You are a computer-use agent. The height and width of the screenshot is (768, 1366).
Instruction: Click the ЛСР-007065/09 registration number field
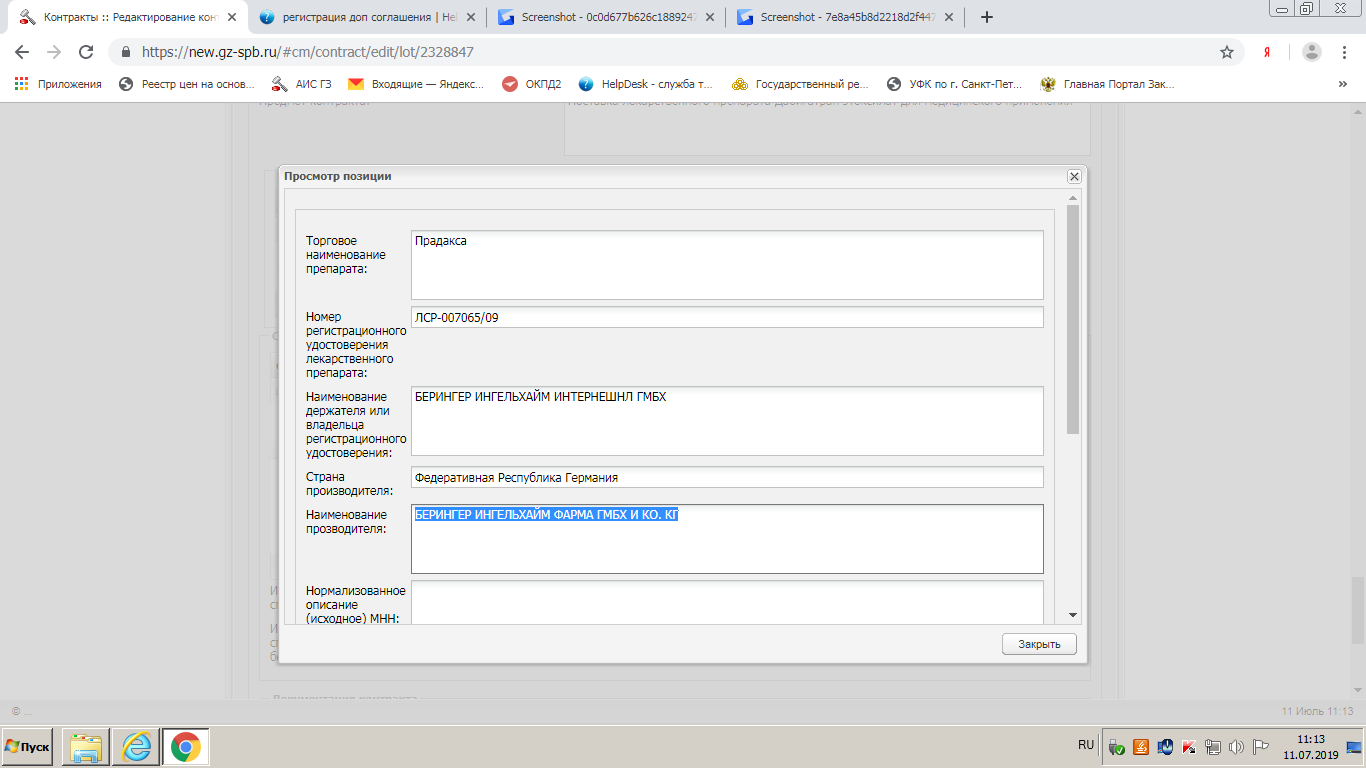coord(727,317)
